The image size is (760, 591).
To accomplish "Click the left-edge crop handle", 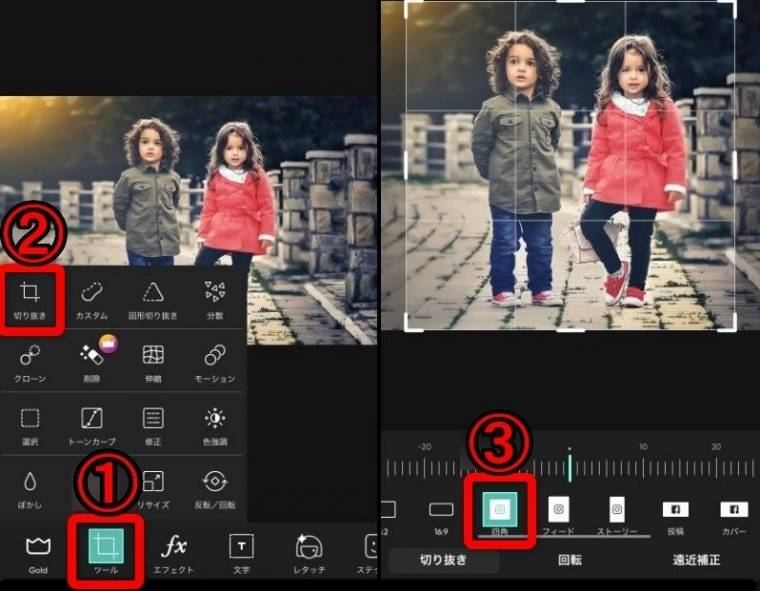I will 406,165.
